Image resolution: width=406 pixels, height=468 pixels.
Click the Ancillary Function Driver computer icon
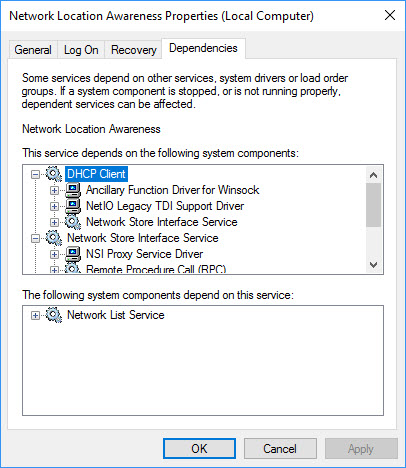[x=73, y=190]
